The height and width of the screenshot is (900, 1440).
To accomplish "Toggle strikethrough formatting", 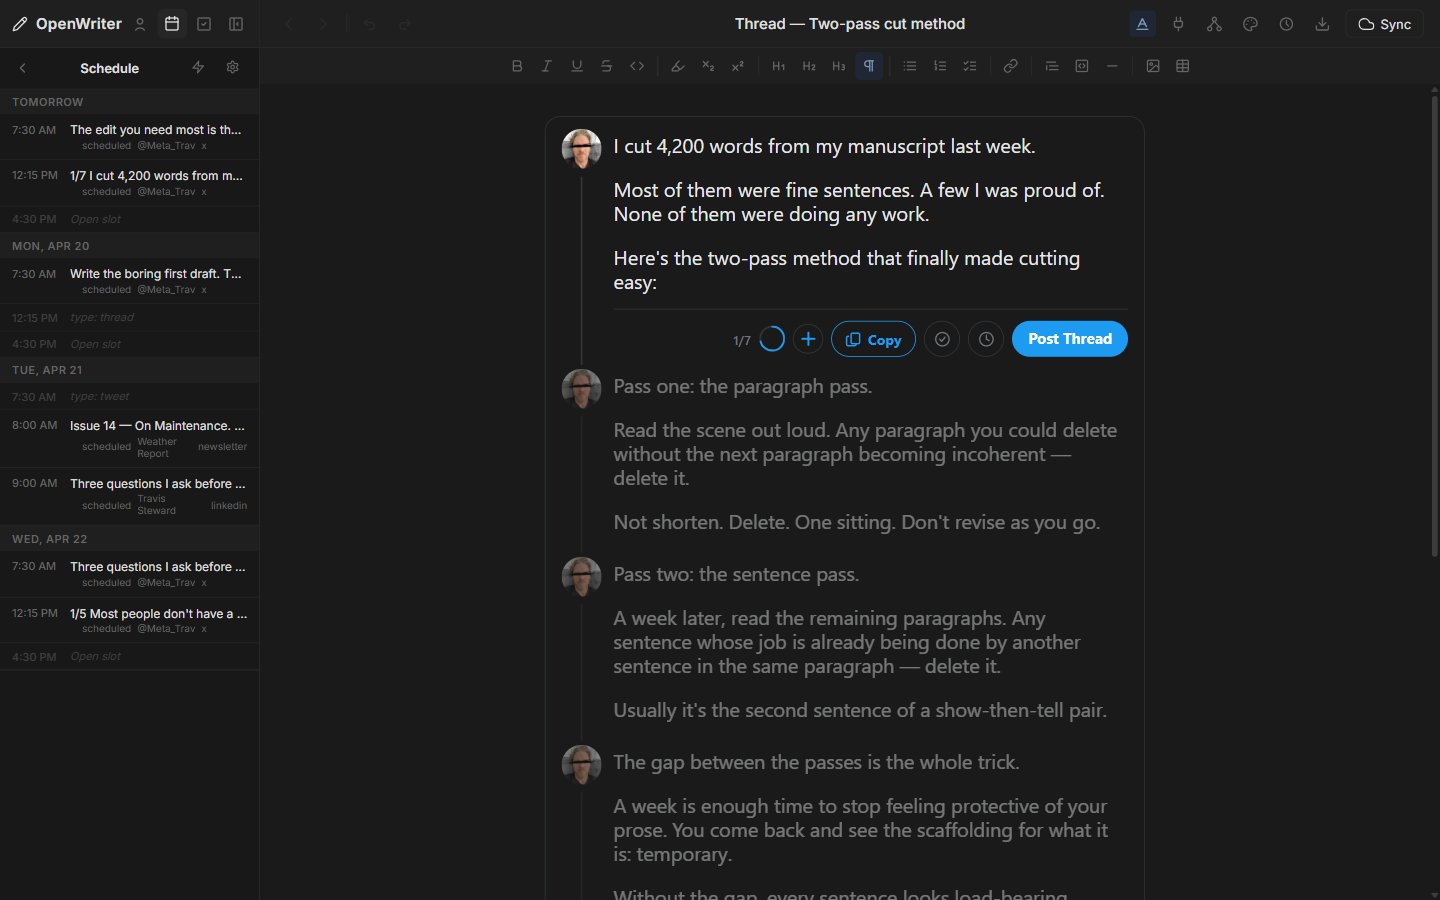I will click(x=607, y=66).
